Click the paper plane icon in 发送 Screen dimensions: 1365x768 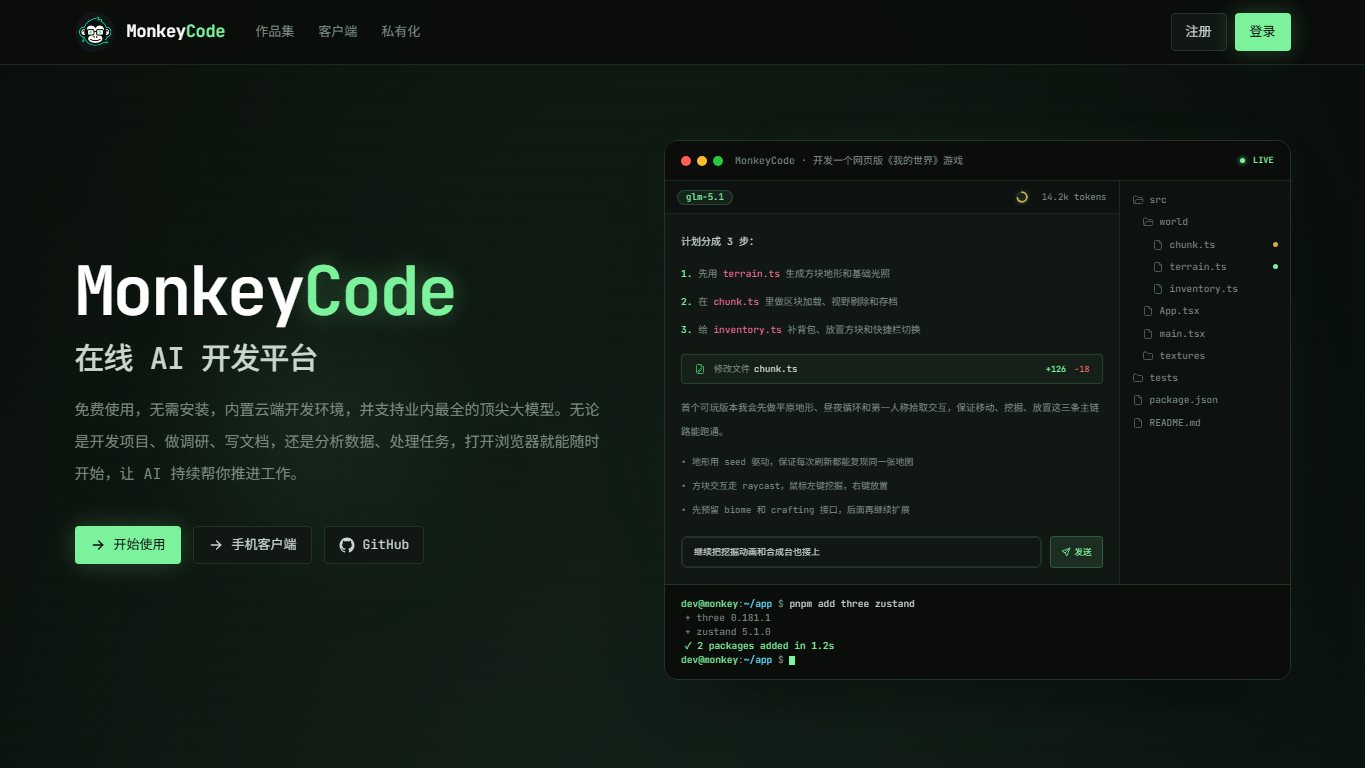pos(1066,552)
